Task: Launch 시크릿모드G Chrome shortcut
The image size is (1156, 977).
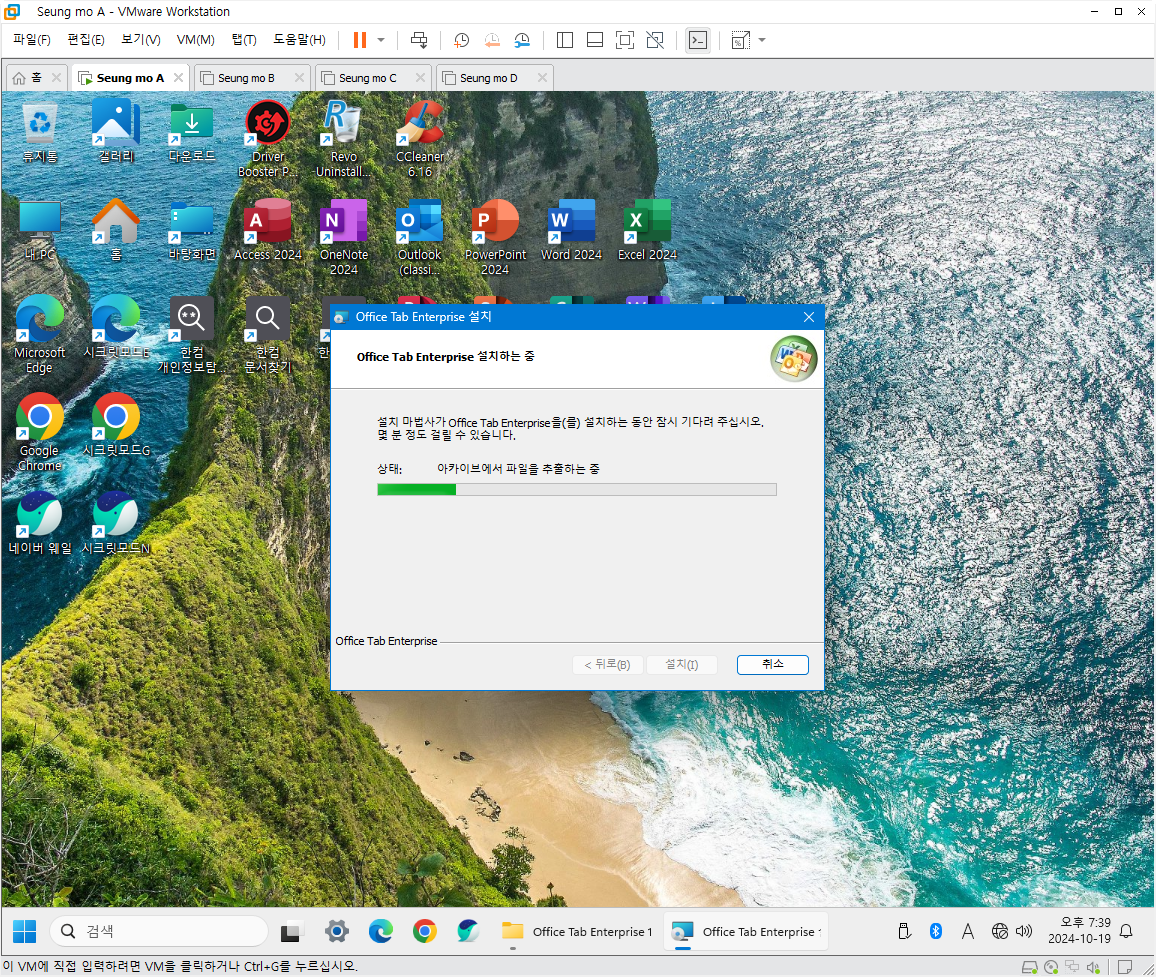Action: pyautogui.click(x=116, y=426)
